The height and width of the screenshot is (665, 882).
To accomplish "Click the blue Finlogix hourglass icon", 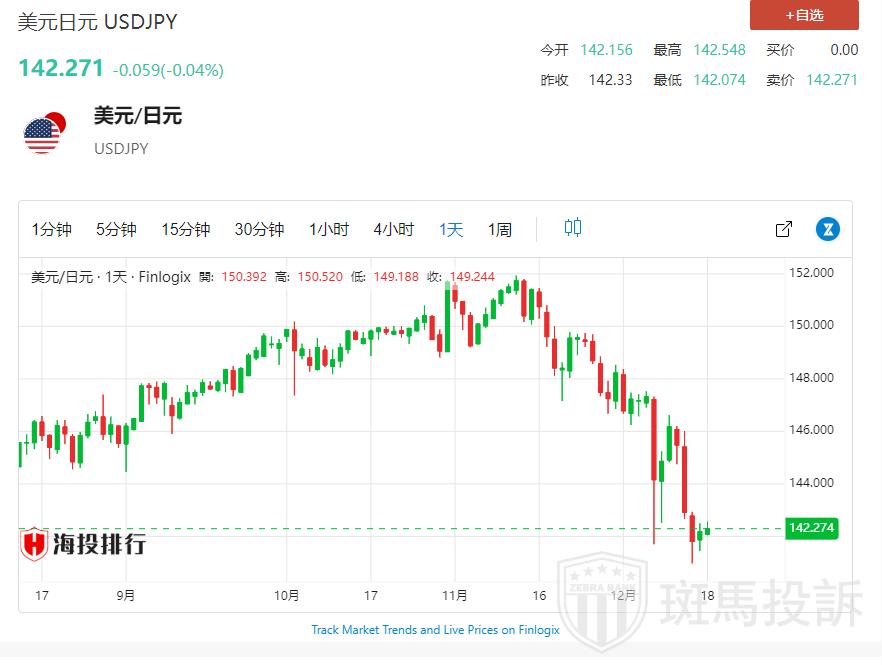I will (x=827, y=229).
